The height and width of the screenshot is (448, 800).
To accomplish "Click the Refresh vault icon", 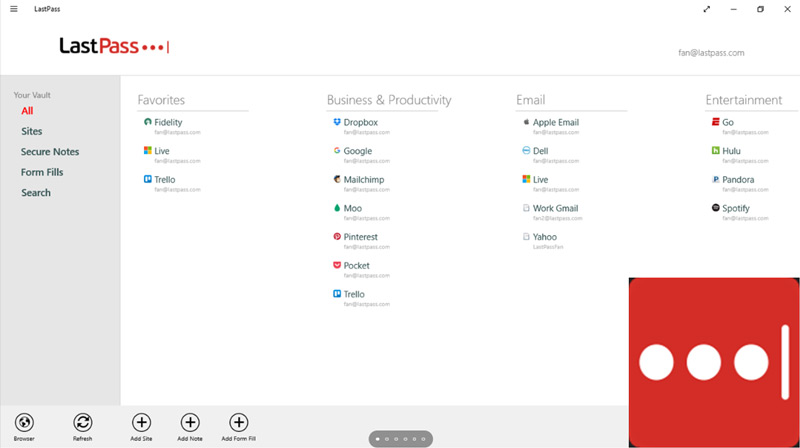I will point(83,422).
